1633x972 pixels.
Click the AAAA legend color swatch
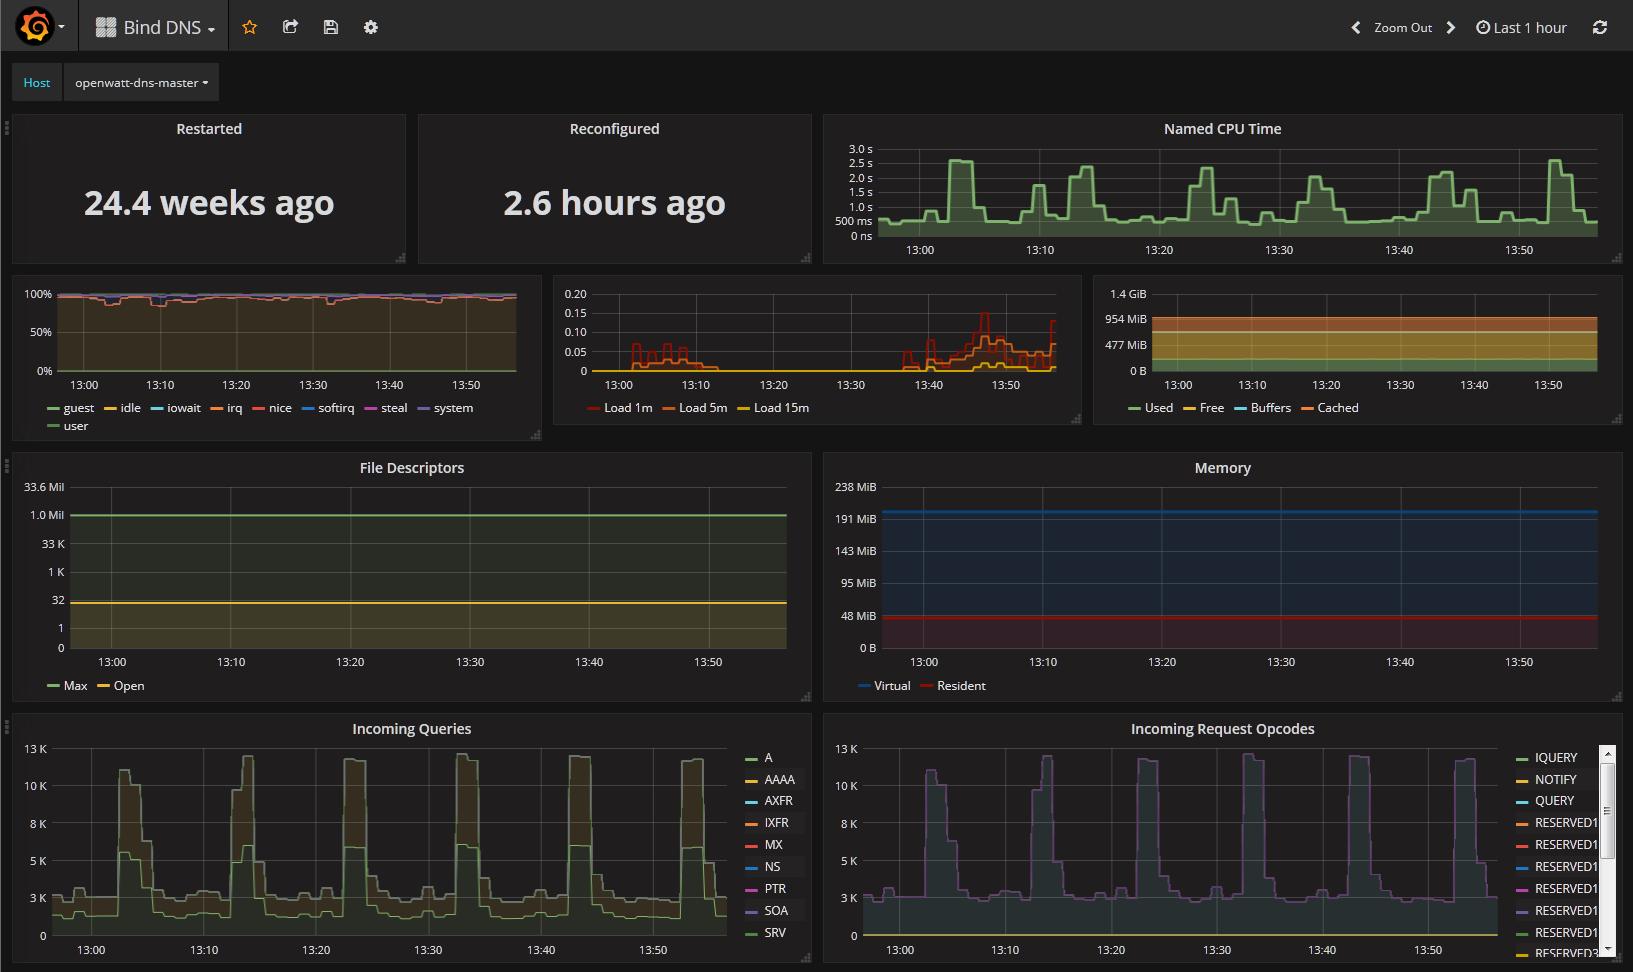pos(751,780)
